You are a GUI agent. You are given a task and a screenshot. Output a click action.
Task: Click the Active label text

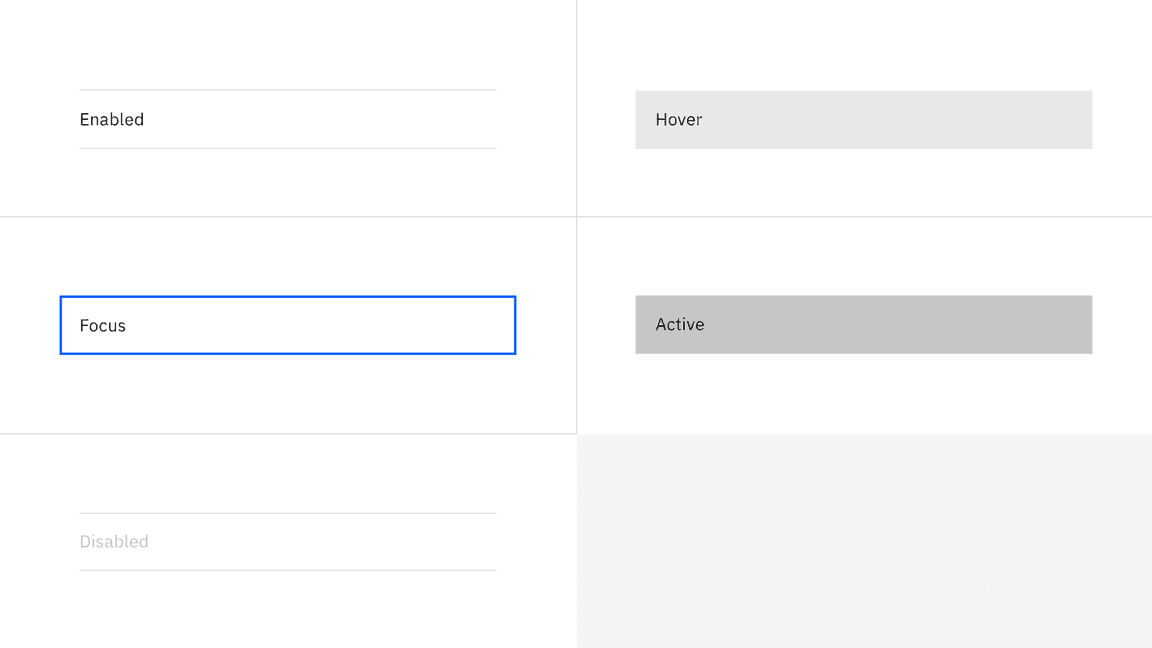coord(680,325)
